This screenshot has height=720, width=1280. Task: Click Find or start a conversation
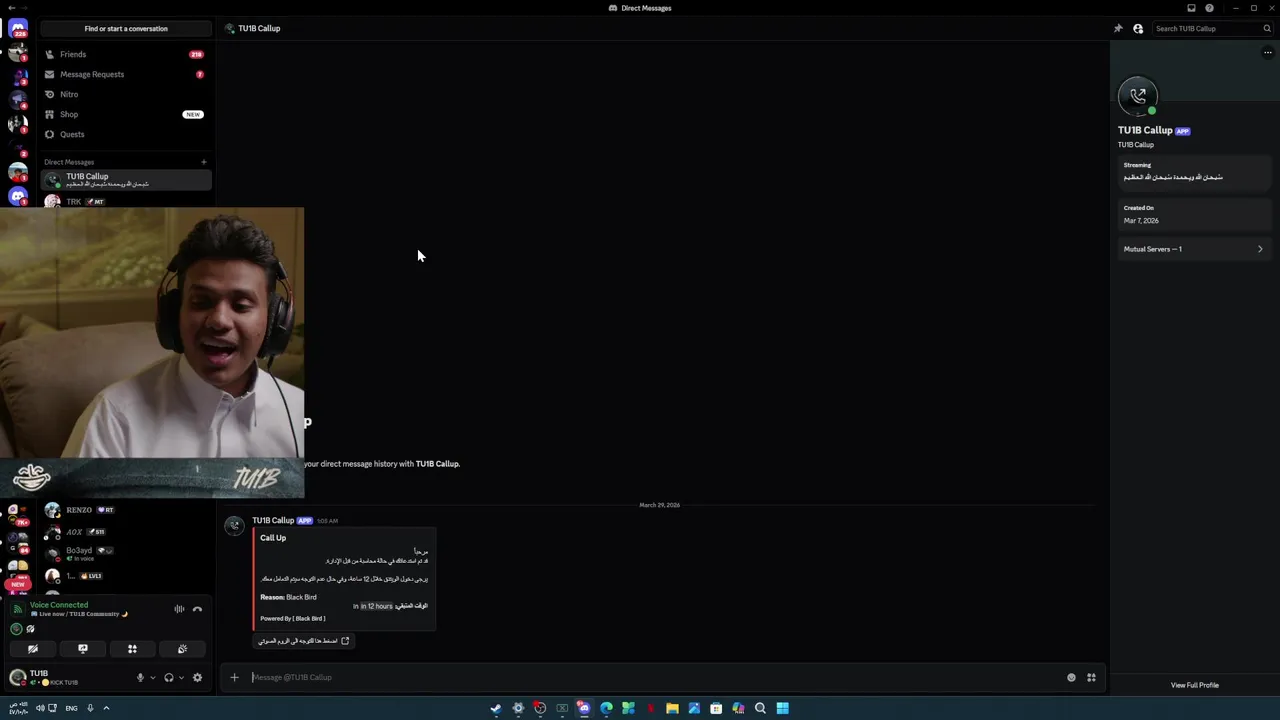(x=126, y=28)
